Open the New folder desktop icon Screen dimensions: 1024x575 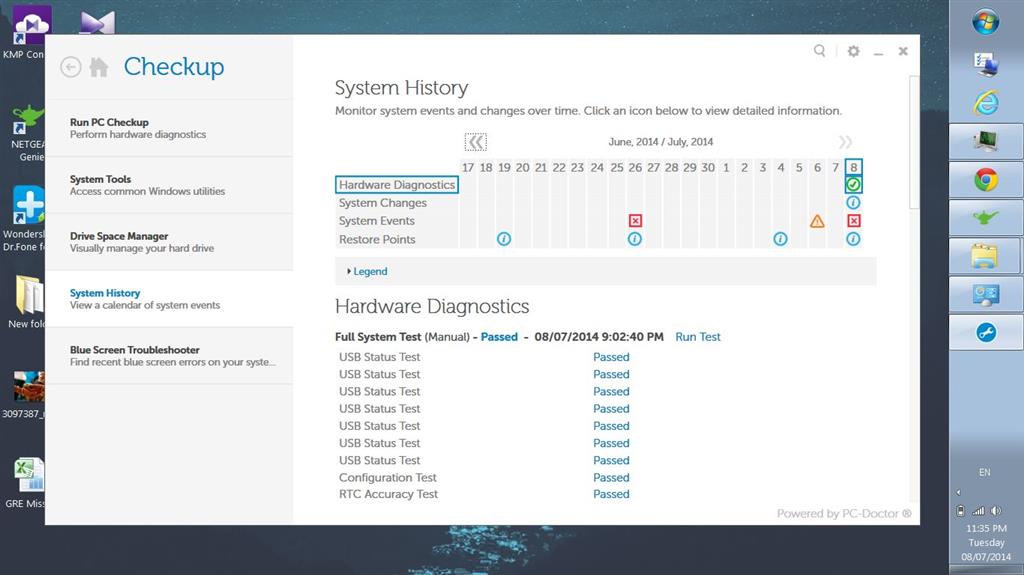click(x=27, y=301)
